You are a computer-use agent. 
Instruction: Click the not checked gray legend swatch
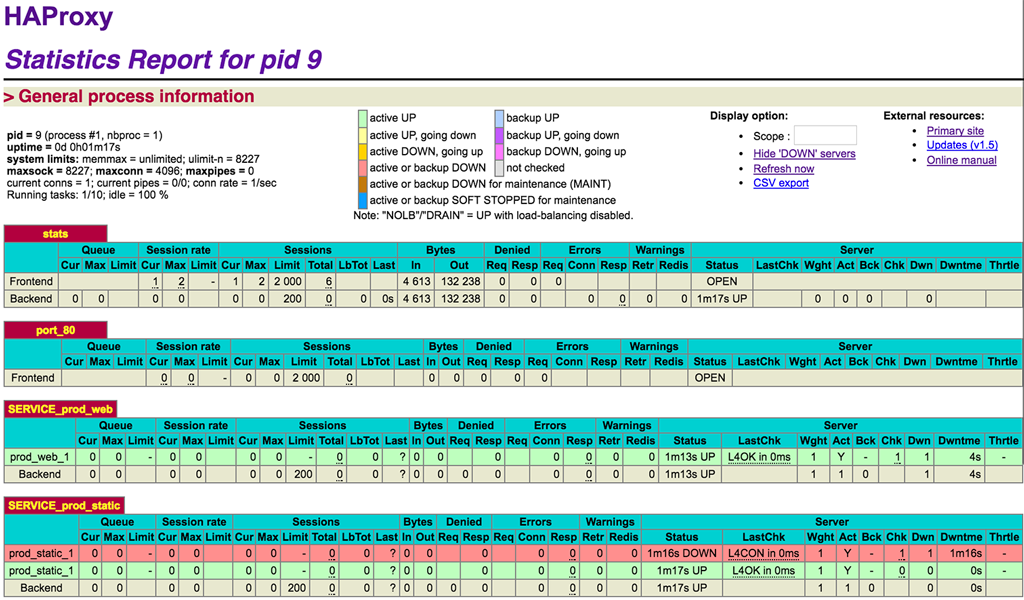[x=500, y=168]
